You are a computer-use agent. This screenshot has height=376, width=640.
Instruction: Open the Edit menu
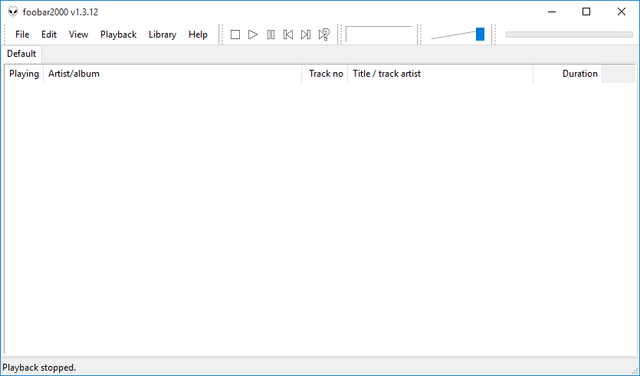[49, 35]
